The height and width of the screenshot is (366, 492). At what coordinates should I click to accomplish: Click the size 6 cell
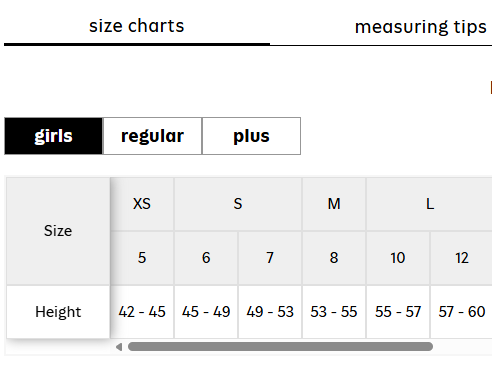206,258
